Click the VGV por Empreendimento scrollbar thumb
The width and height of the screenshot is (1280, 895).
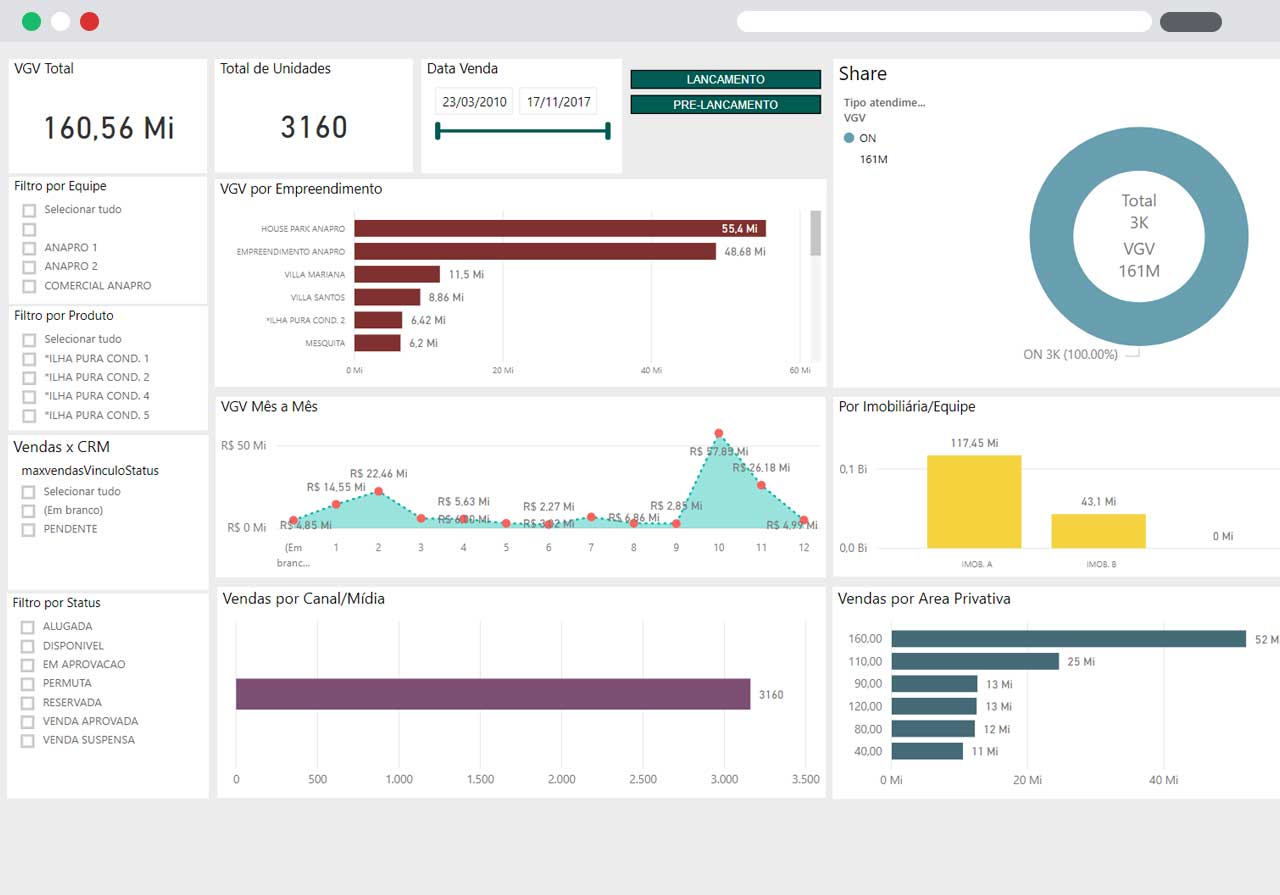tap(815, 233)
